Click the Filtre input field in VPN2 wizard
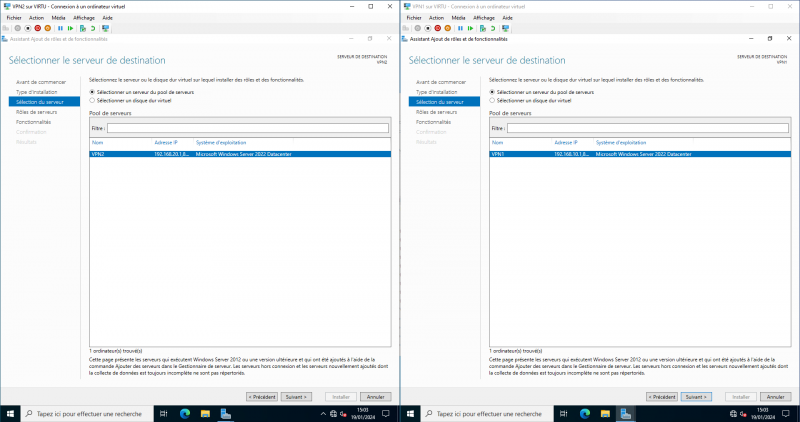The width and height of the screenshot is (800, 422). tap(248, 129)
